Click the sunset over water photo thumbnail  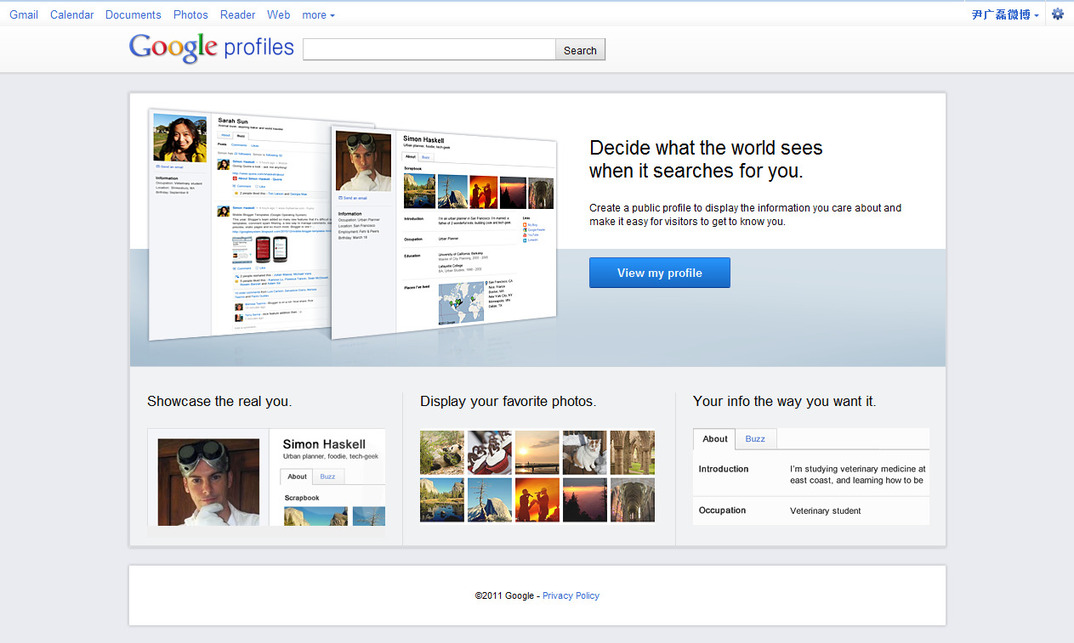(537, 452)
